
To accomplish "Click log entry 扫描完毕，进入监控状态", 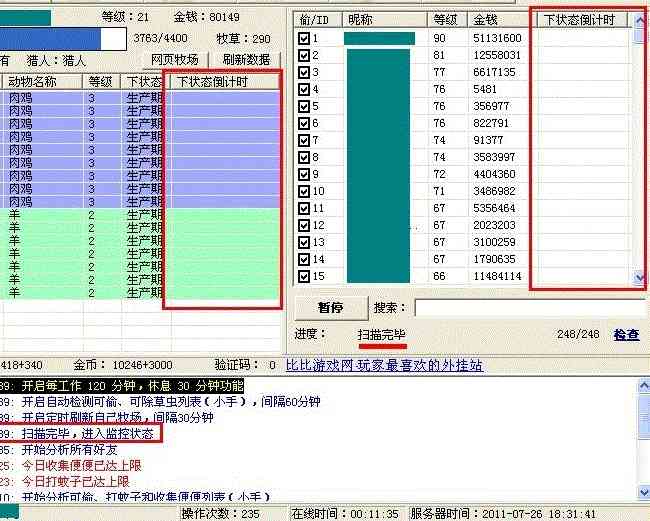I will (87, 434).
